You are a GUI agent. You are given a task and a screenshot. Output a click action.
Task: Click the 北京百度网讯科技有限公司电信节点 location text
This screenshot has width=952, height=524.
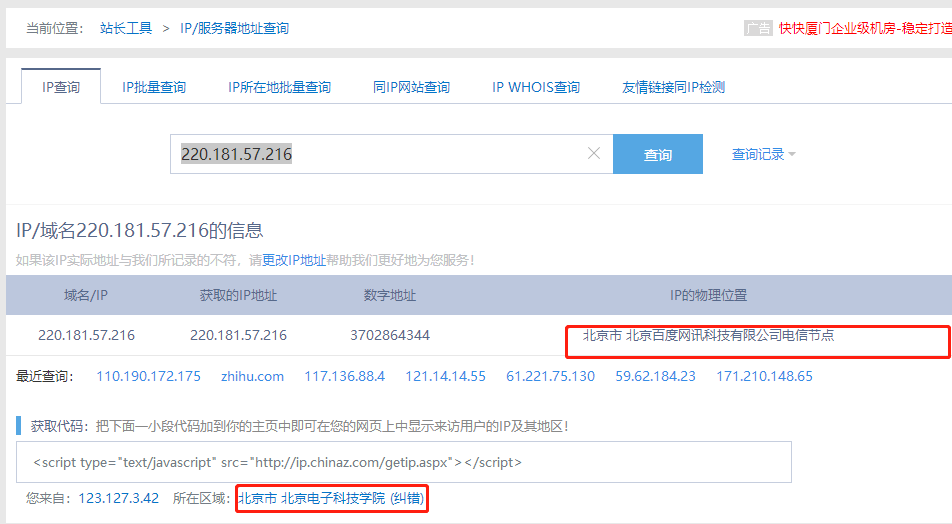tap(730, 335)
